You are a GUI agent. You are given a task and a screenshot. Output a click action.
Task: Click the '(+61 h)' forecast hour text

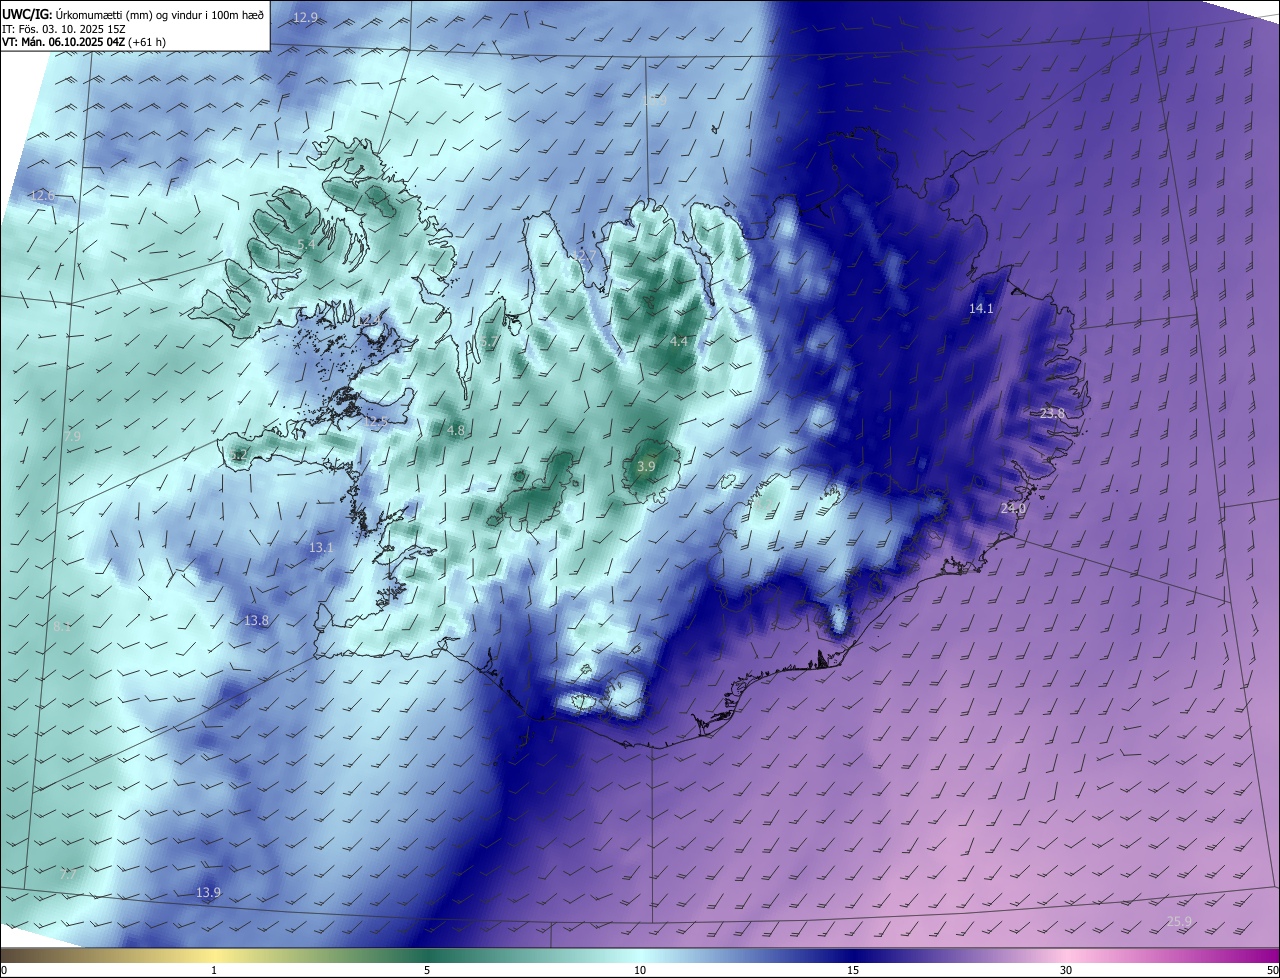[147, 42]
